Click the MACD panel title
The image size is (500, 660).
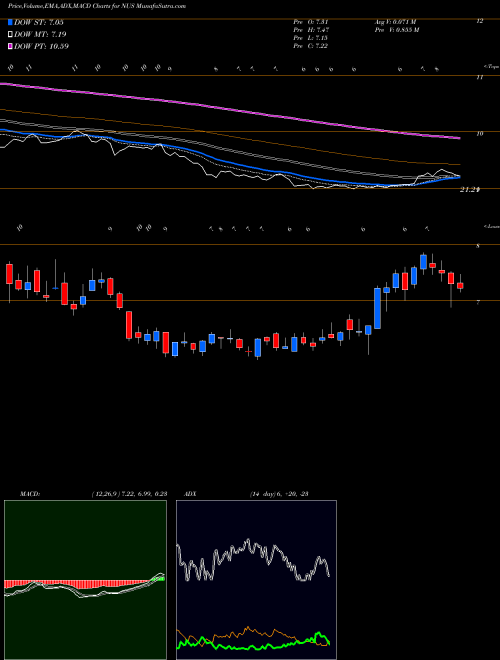click(29, 494)
